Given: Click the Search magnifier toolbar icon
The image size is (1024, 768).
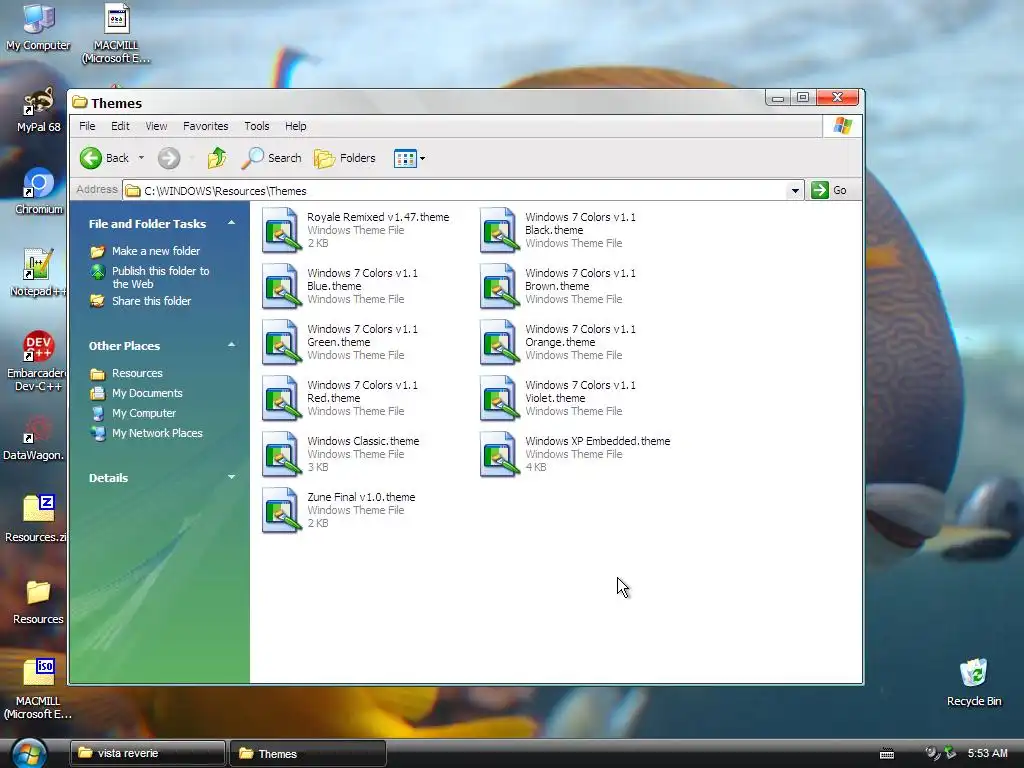Looking at the screenshot, I should pyautogui.click(x=253, y=158).
